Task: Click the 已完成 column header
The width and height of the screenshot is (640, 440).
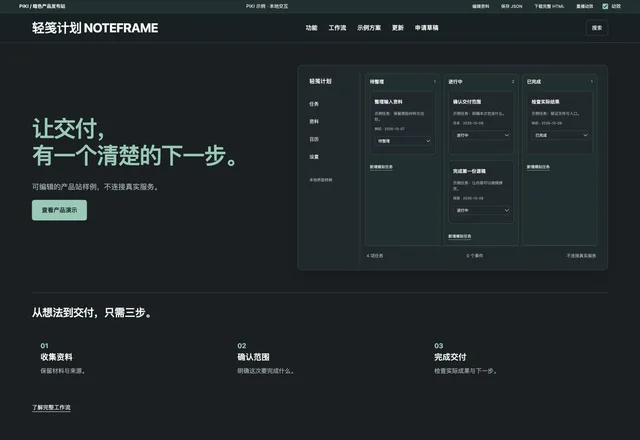Action: point(534,82)
